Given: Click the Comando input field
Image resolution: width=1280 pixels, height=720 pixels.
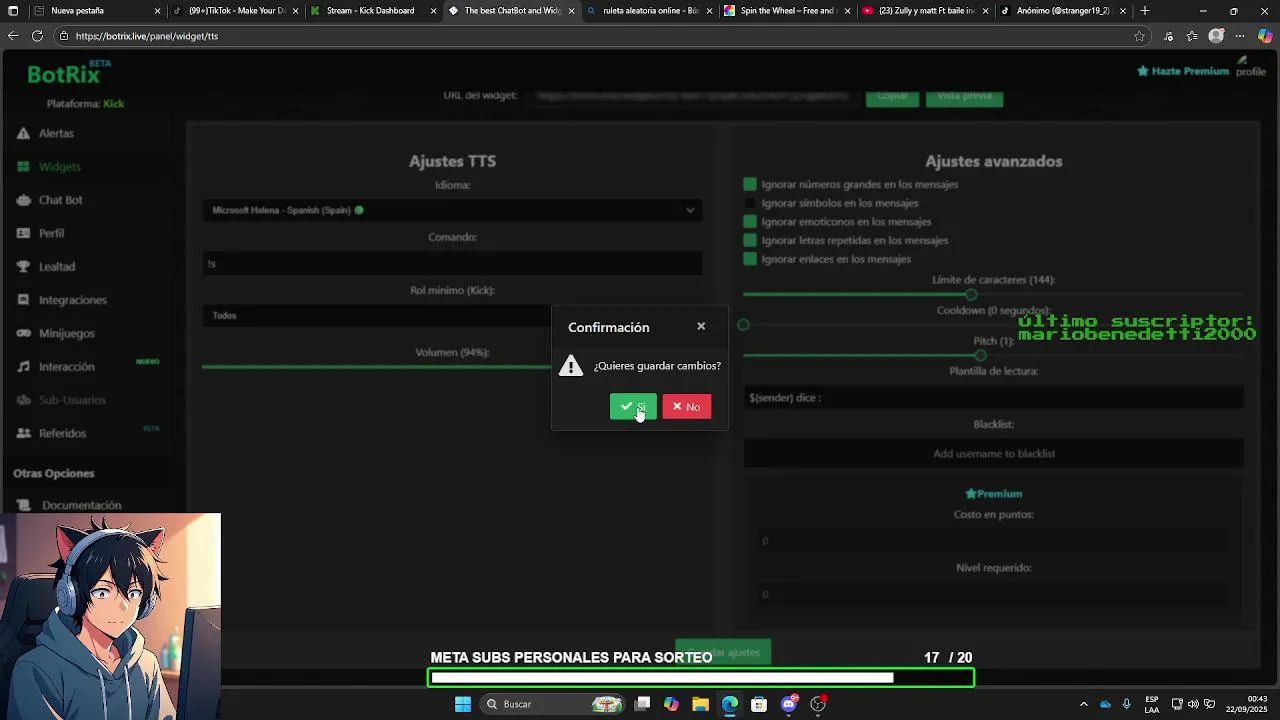Looking at the screenshot, I should 452,263.
